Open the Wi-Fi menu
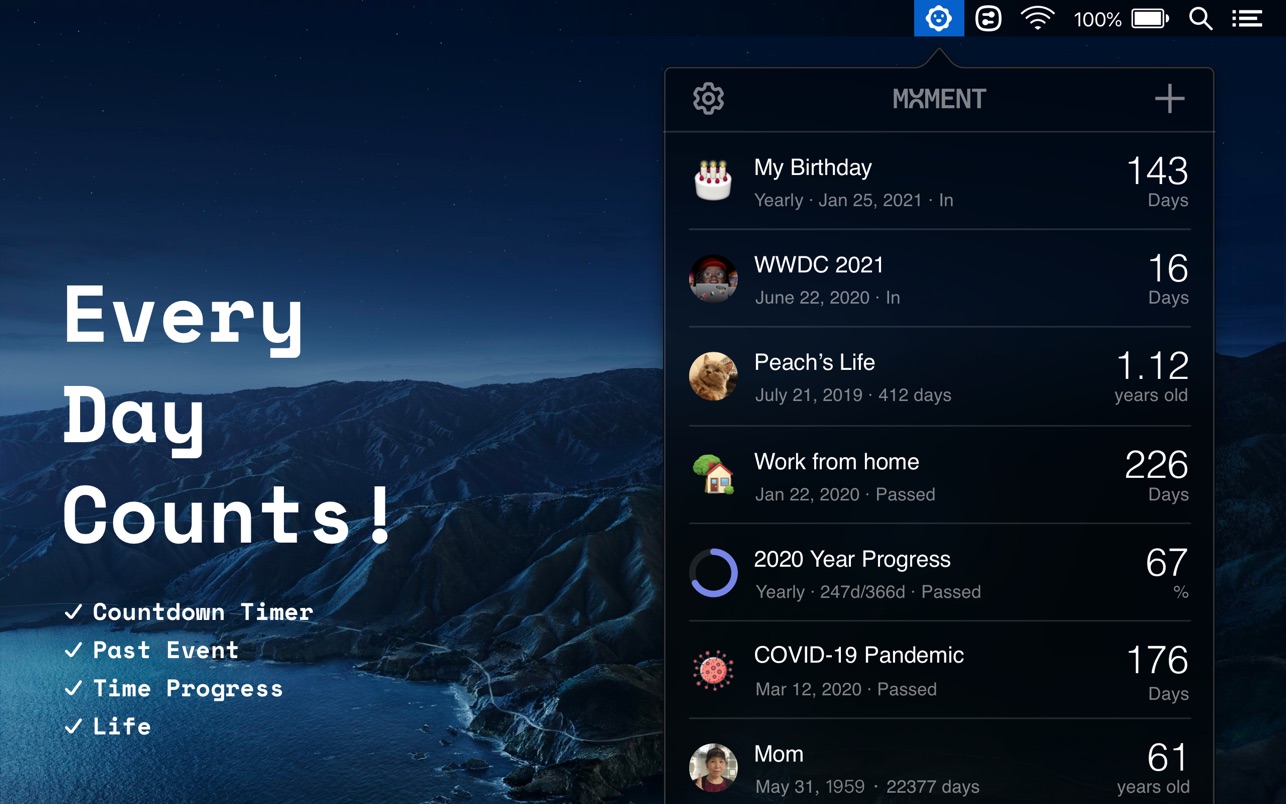 point(1038,18)
